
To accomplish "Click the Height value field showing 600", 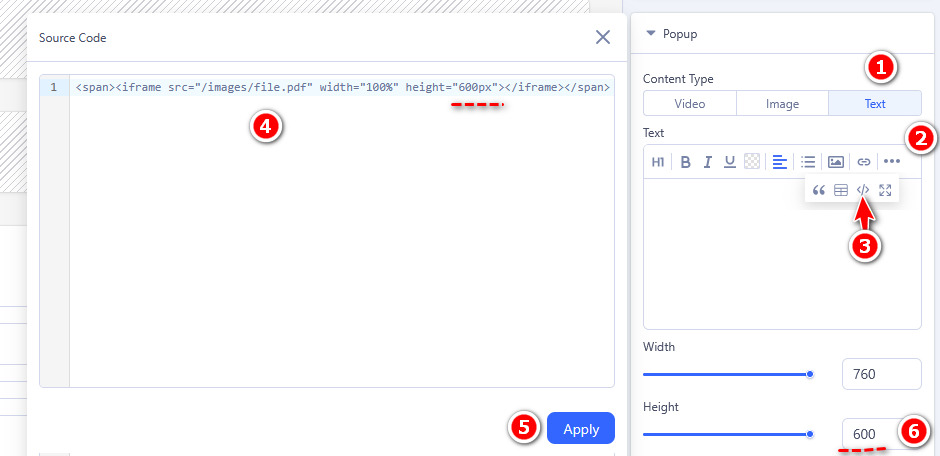I will [881, 434].
